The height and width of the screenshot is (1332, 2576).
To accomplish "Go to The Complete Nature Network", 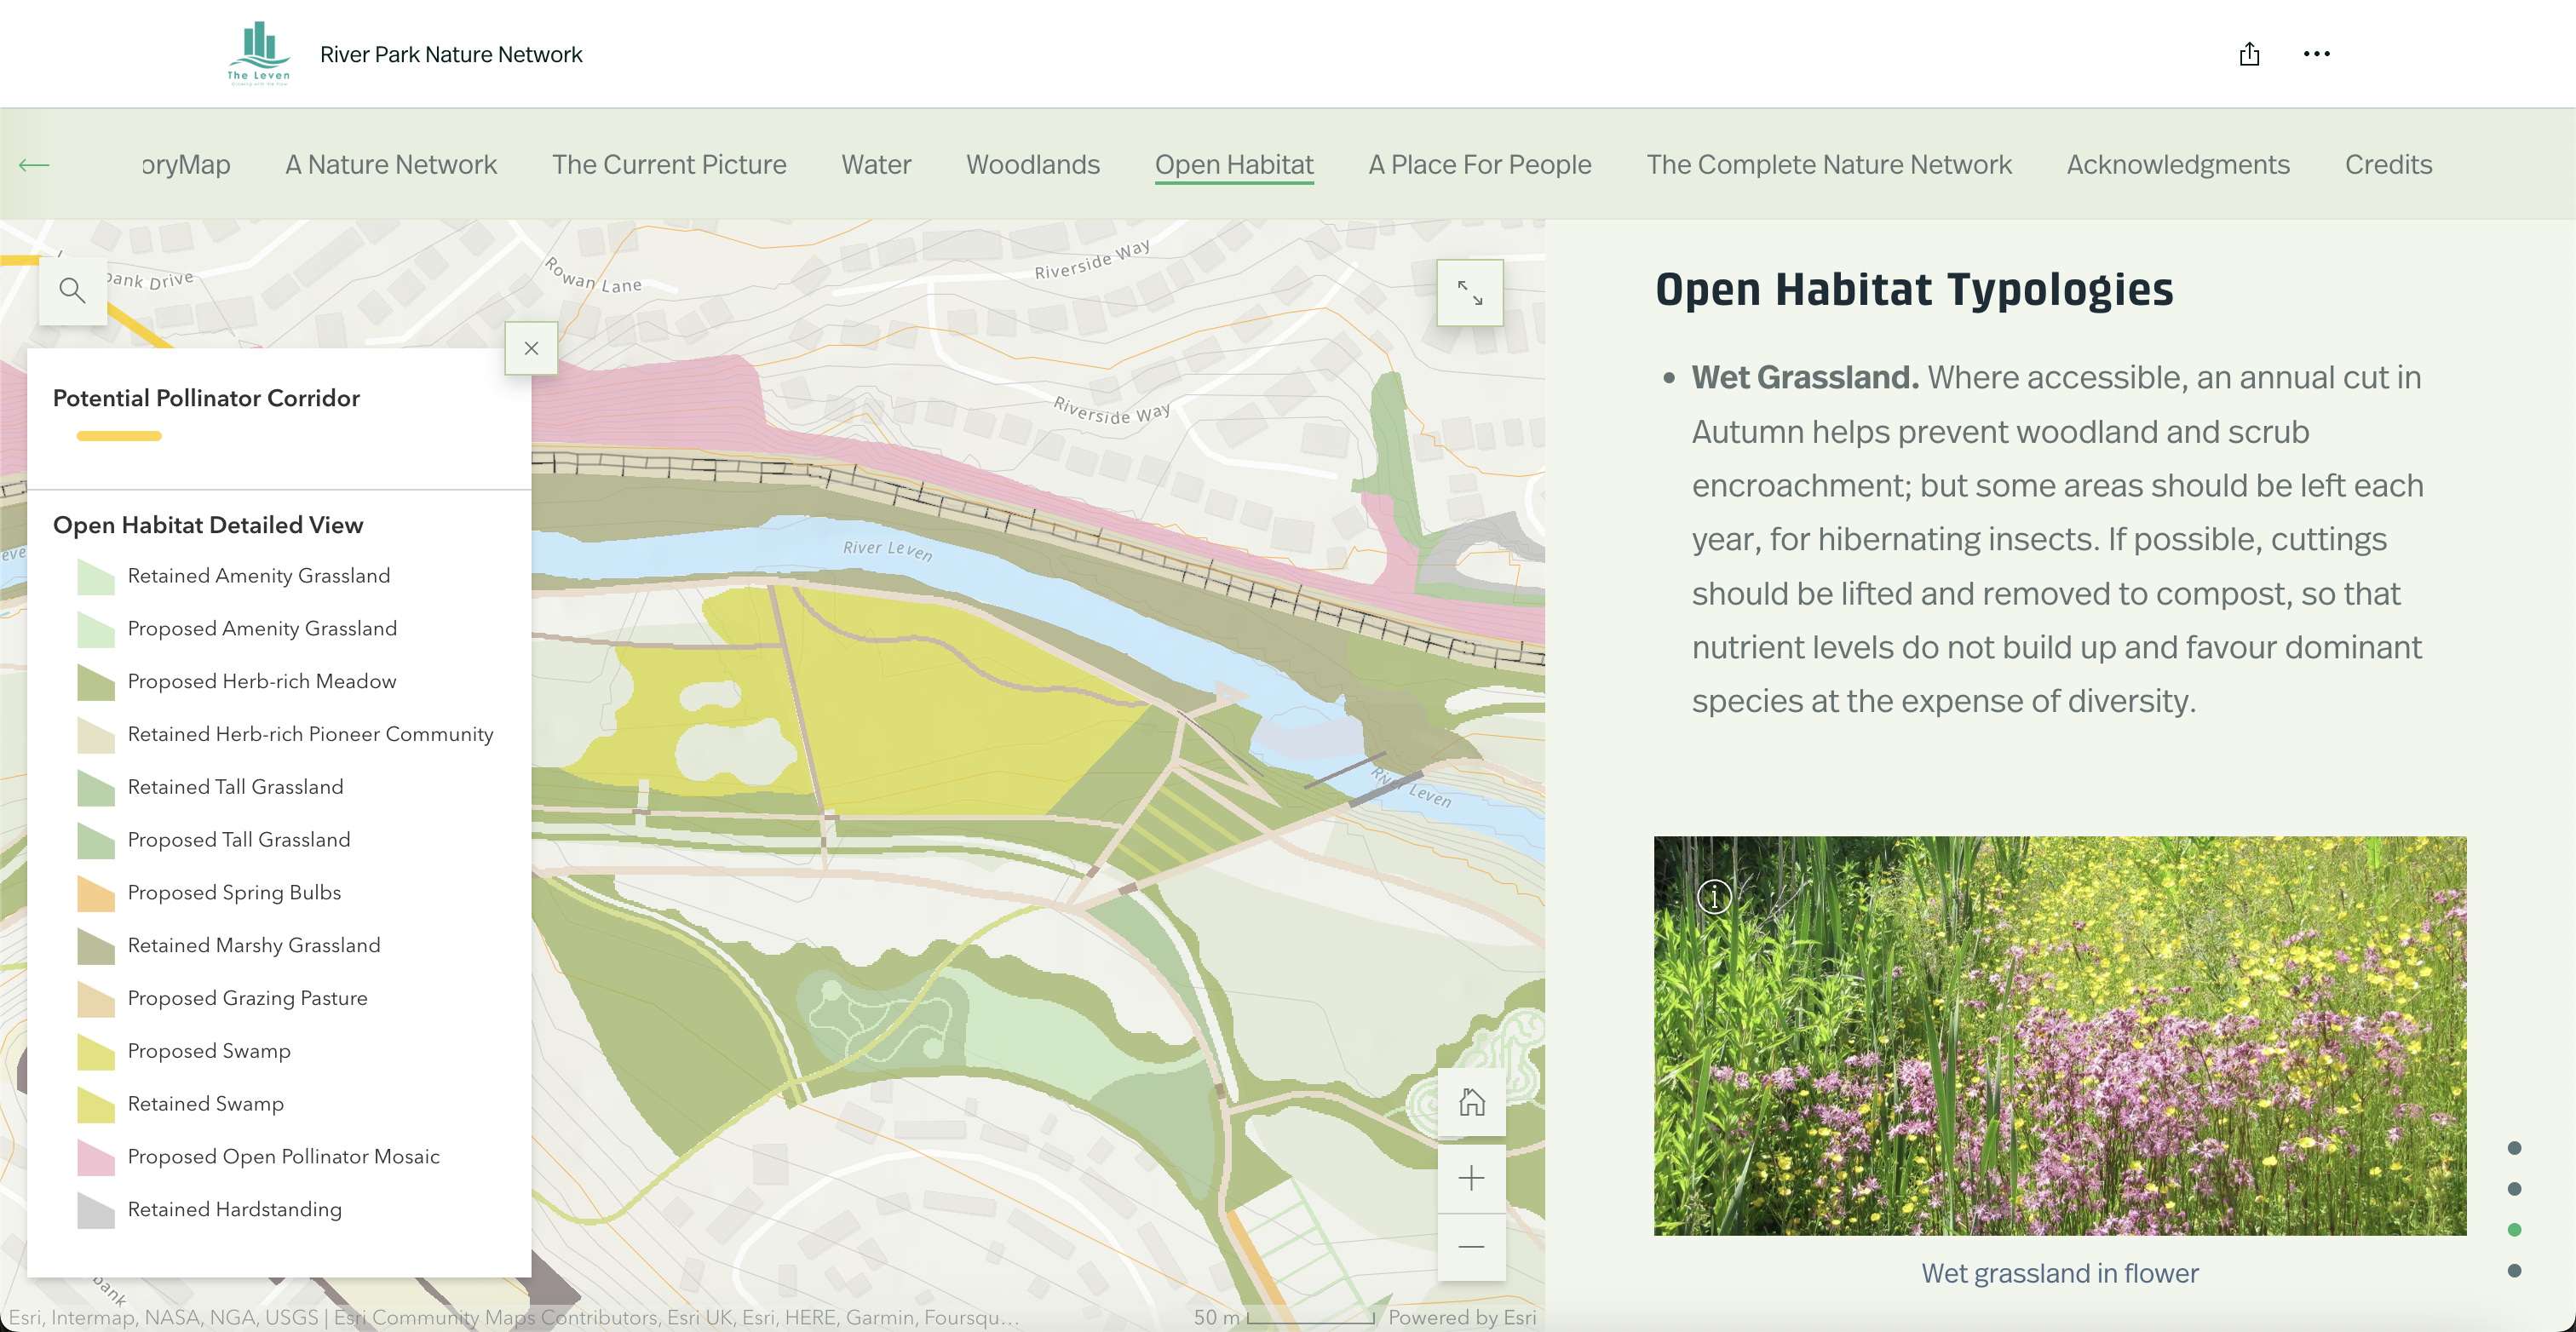I will pos(1829,165).
